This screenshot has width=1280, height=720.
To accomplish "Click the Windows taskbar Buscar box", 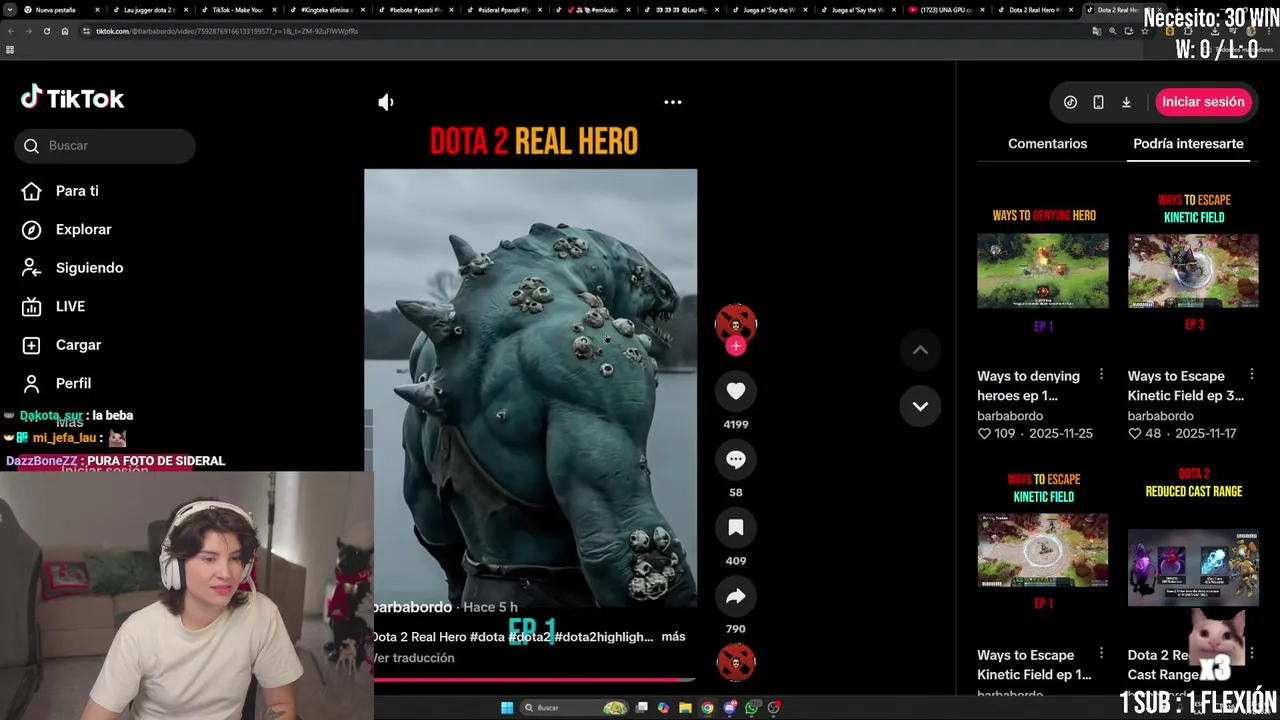I will click(575, 708).
